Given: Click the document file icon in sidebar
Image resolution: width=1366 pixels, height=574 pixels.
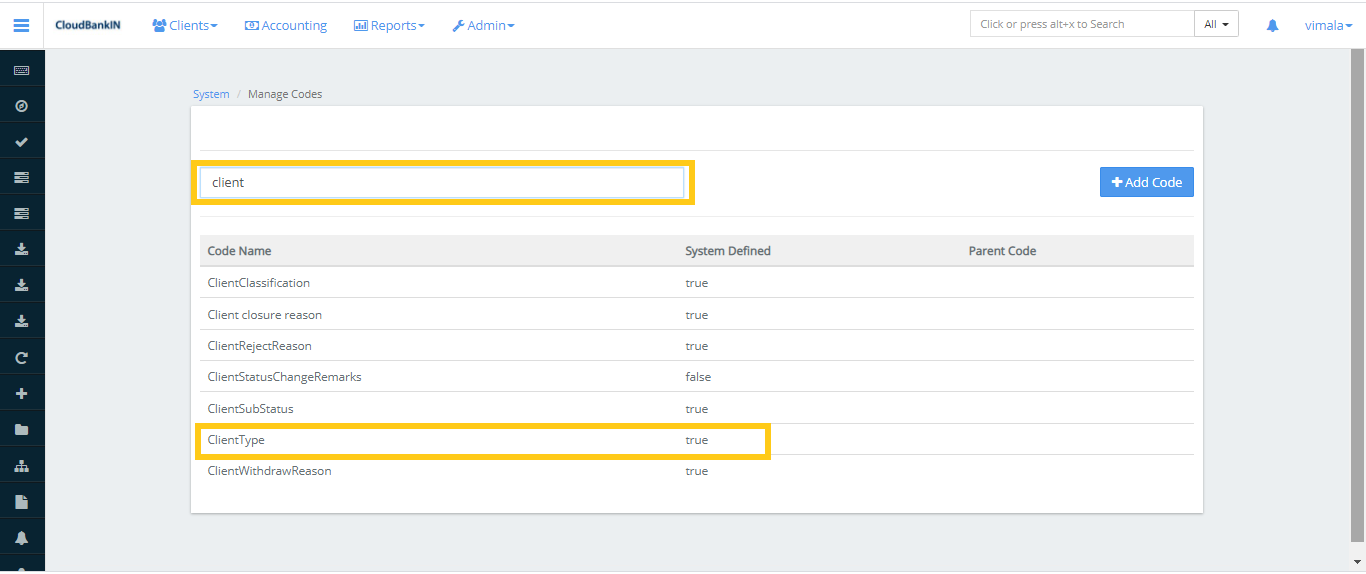Looking at the screenshot, I should pos(21,501).
